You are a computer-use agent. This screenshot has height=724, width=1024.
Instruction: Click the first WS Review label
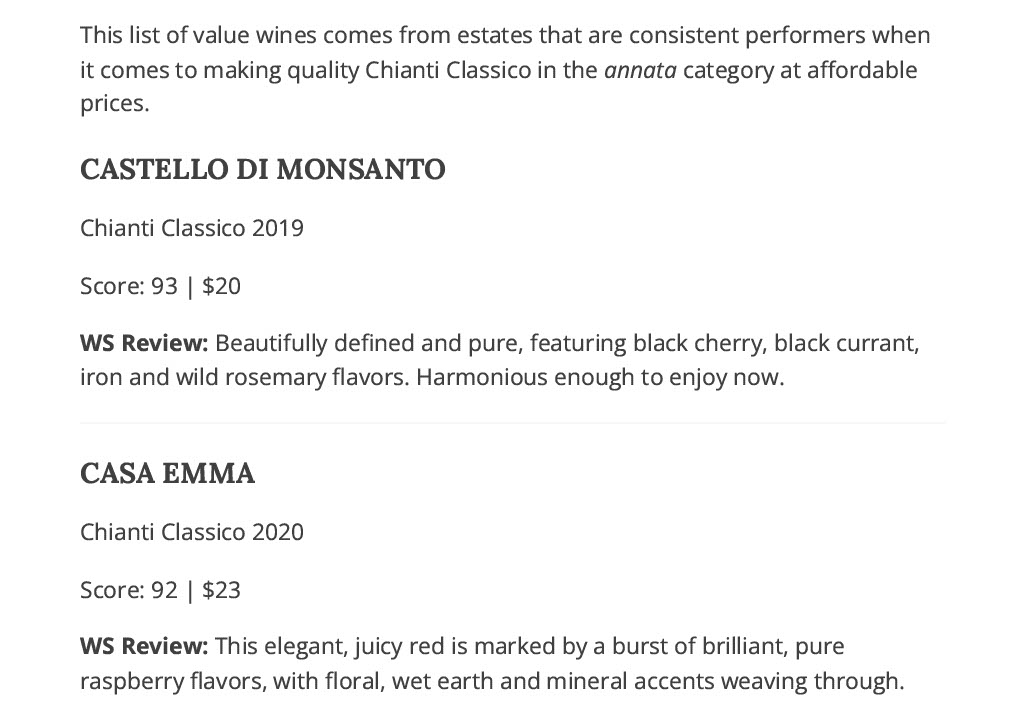click(144, 343)
